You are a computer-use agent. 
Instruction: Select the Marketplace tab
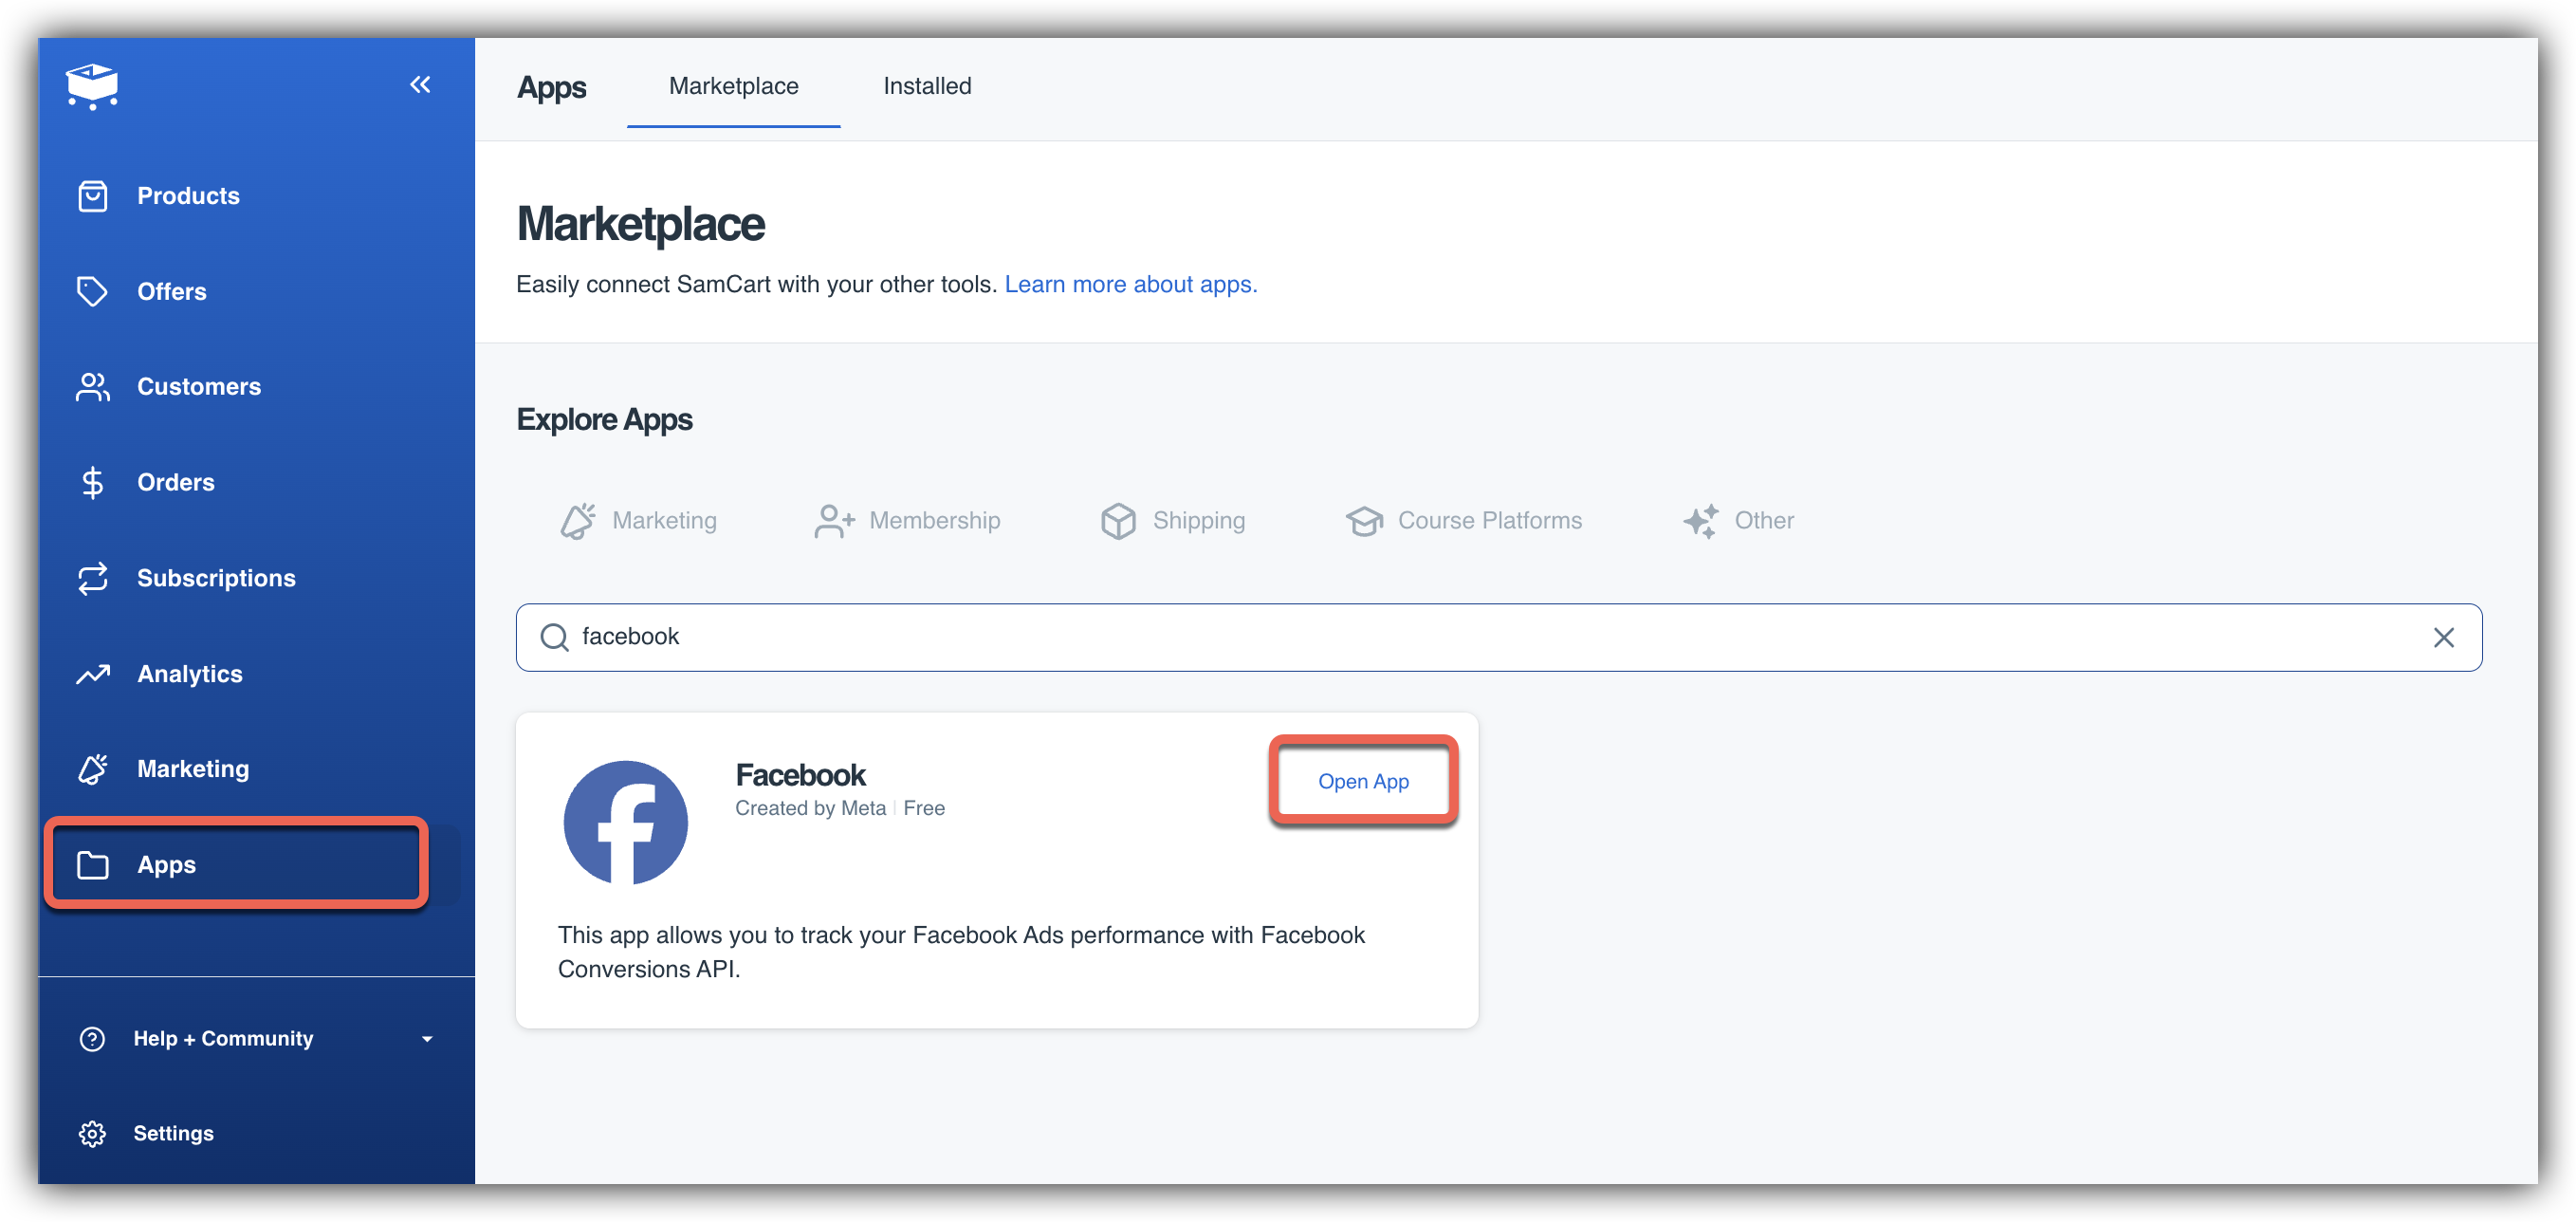point(733,86)
